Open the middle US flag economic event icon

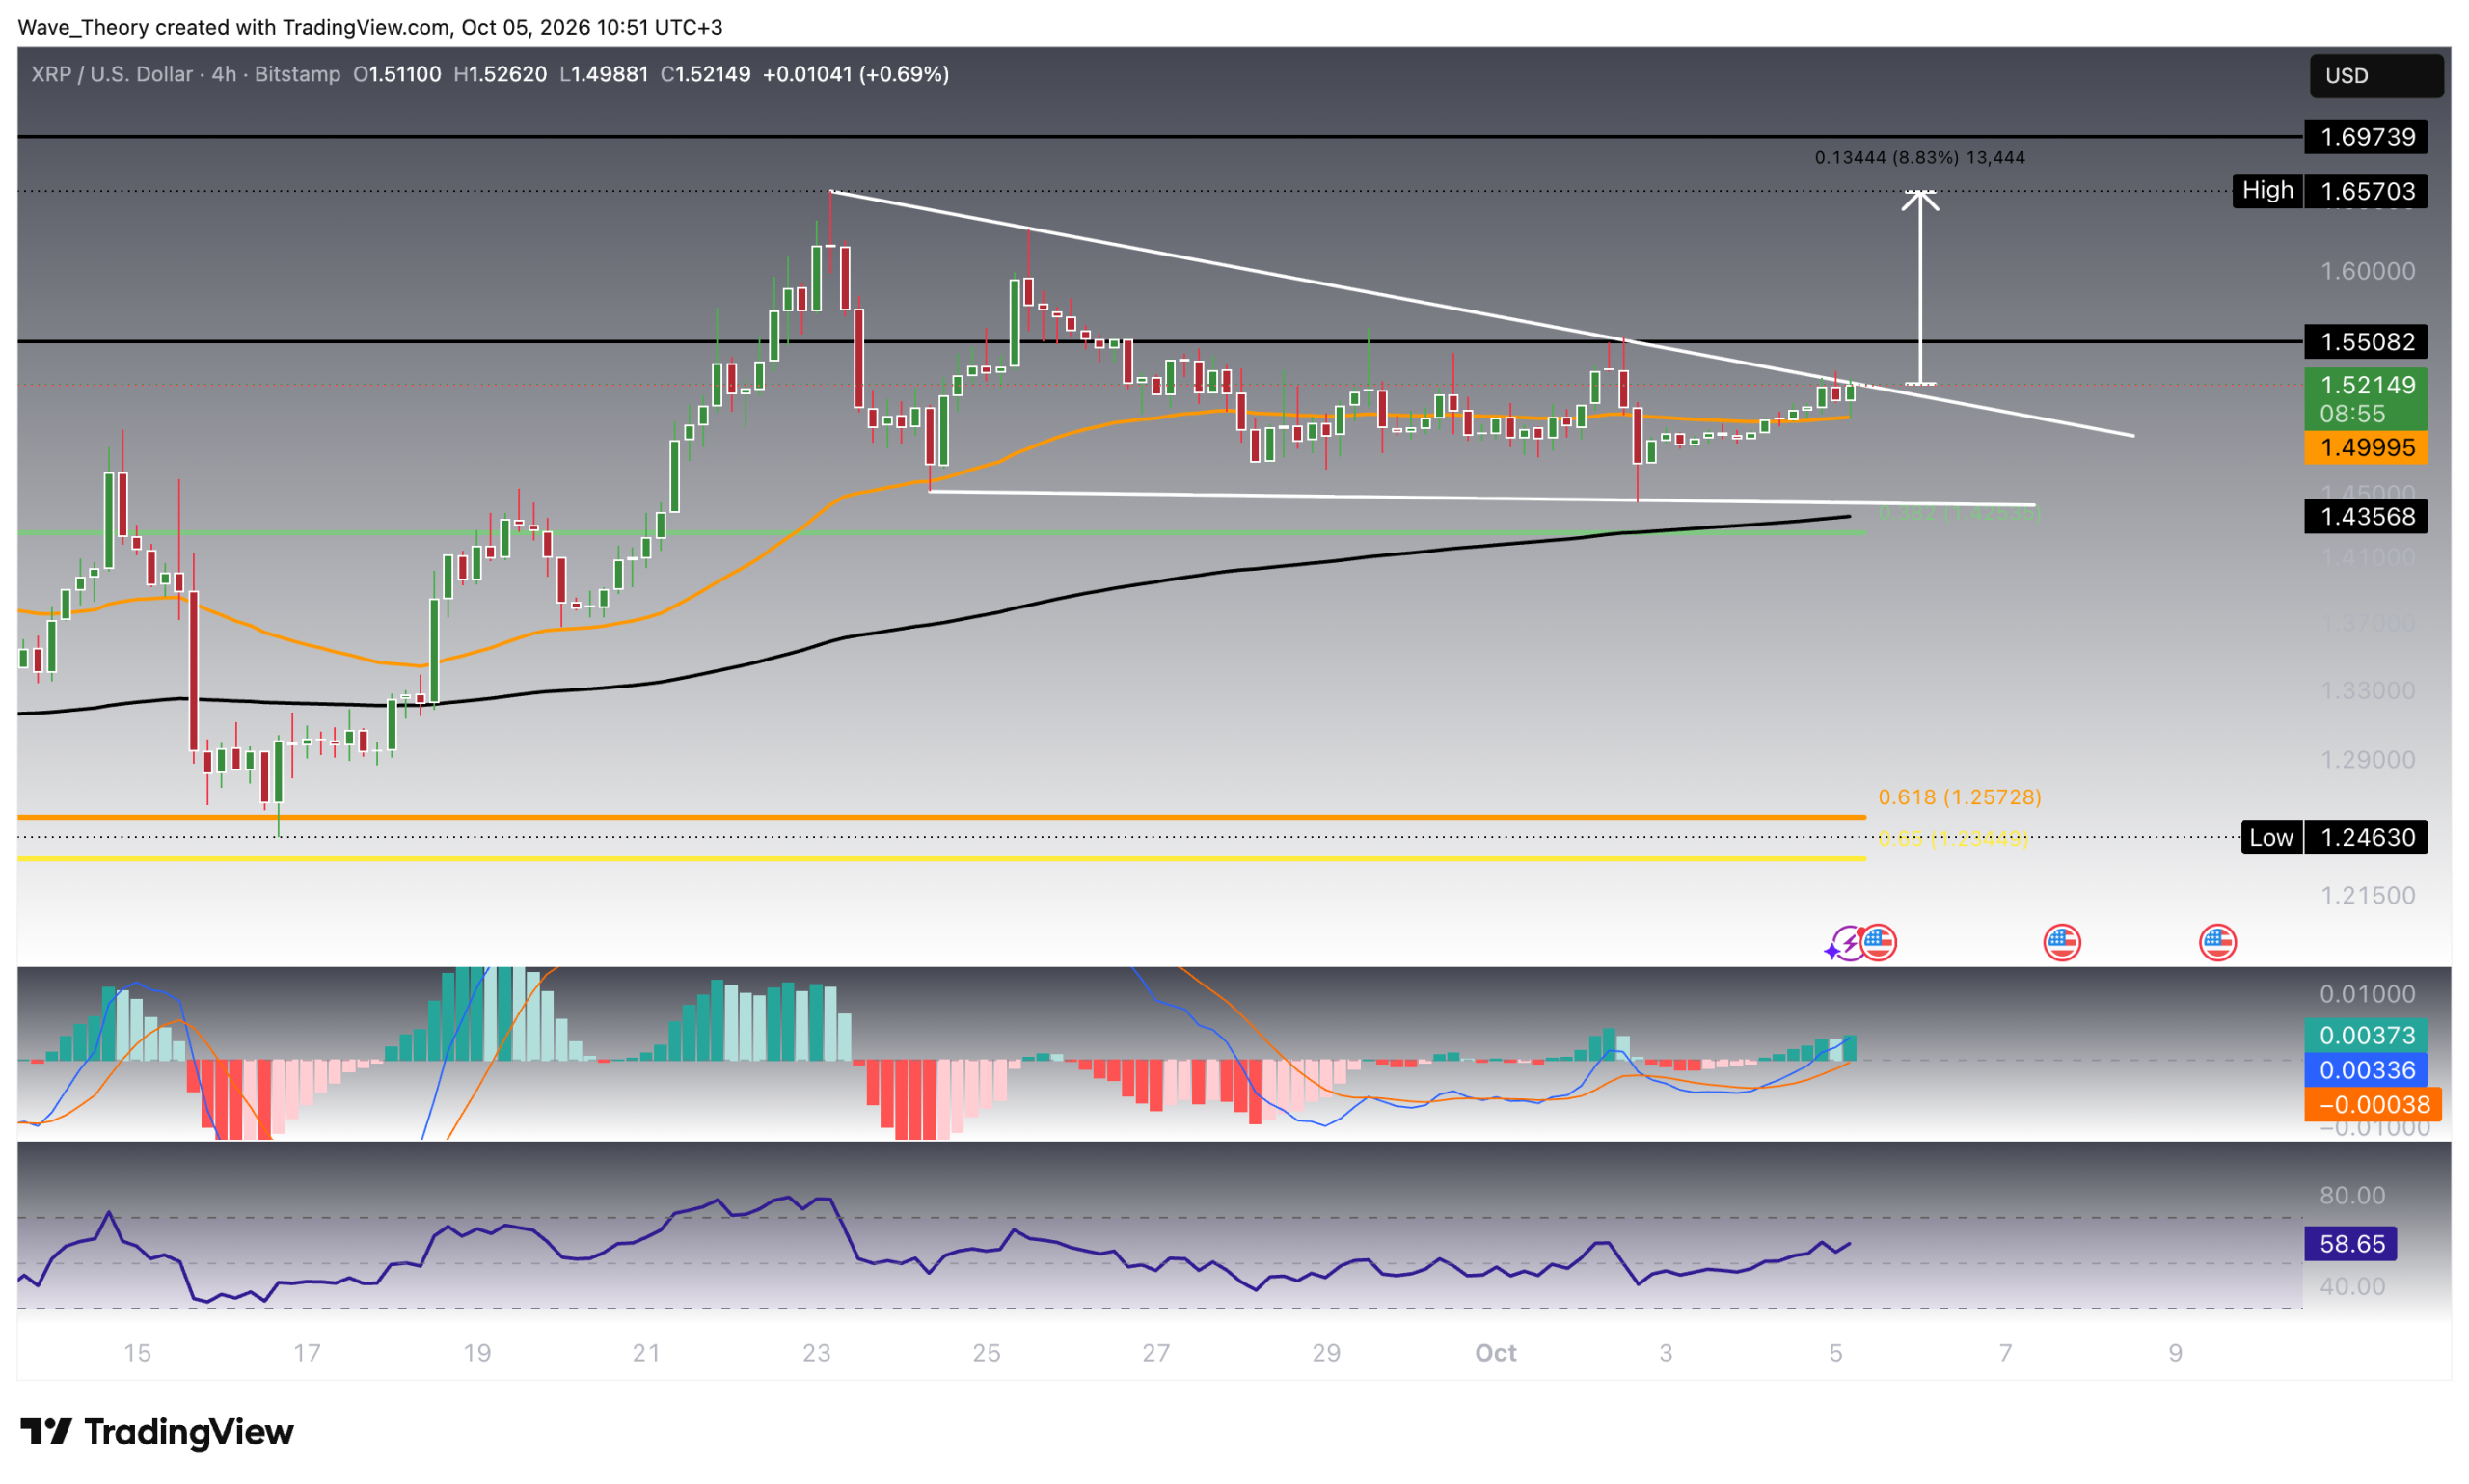pyautogui.click(x=2061, y=942)
